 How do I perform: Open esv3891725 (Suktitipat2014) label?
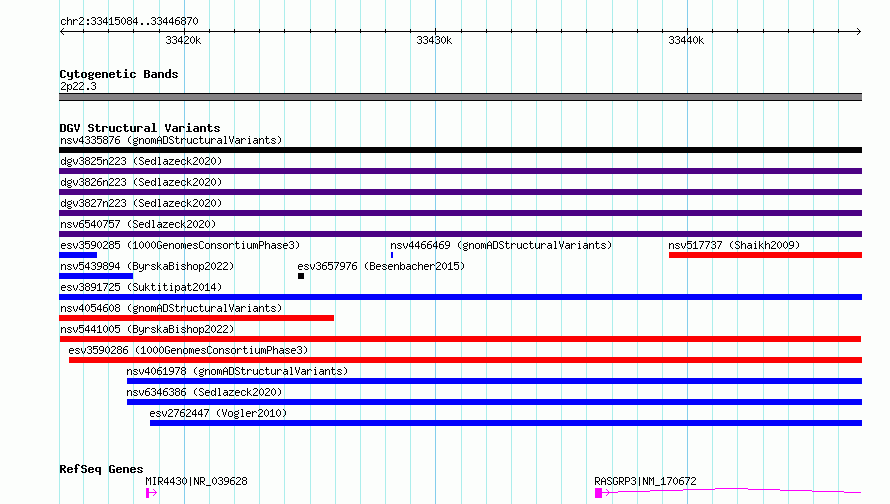click(x=141, y=287)
